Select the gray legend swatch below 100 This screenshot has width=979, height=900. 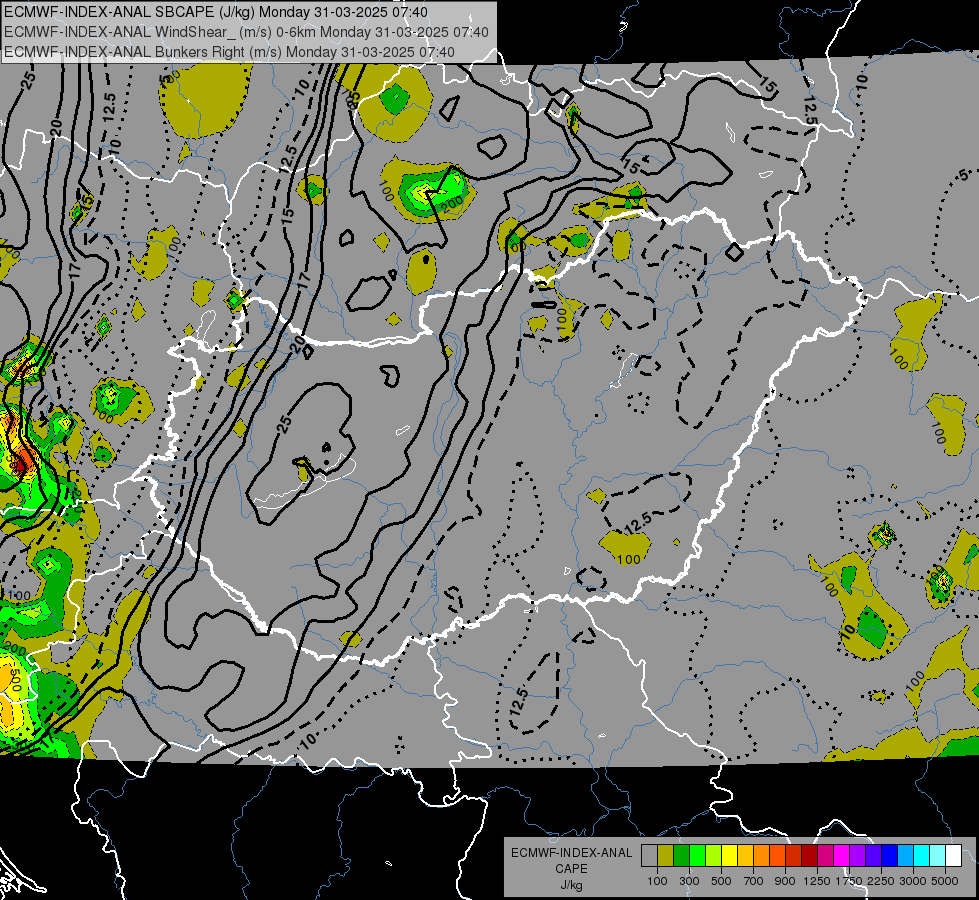coord(649,856)
